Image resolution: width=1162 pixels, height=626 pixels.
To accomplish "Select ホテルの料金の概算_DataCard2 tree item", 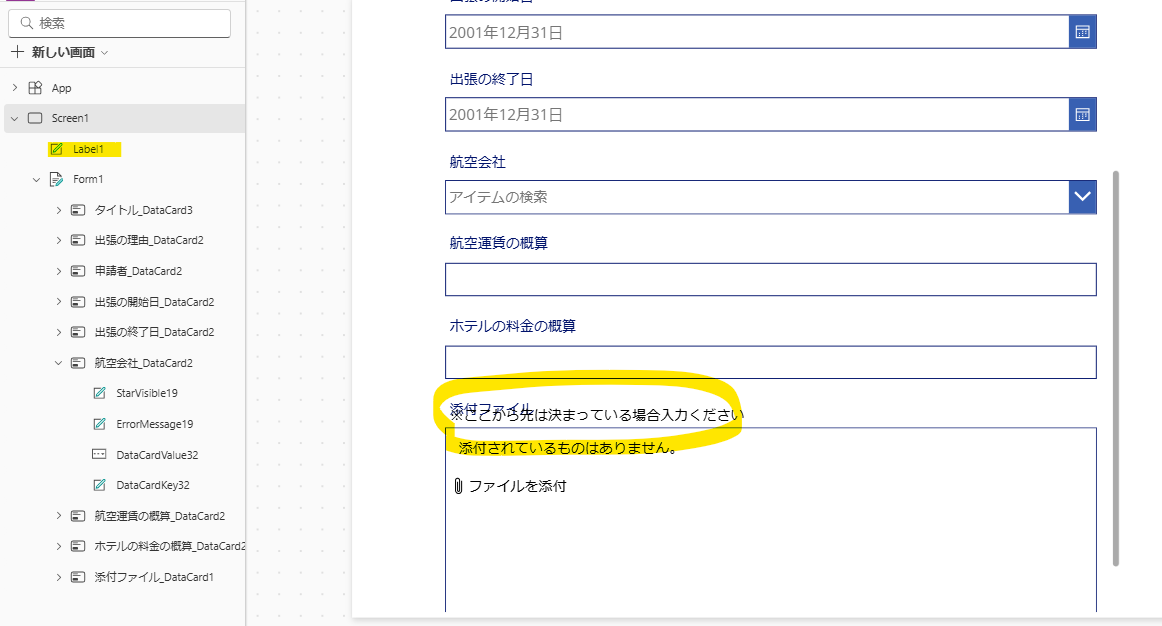I will (170, 546).
